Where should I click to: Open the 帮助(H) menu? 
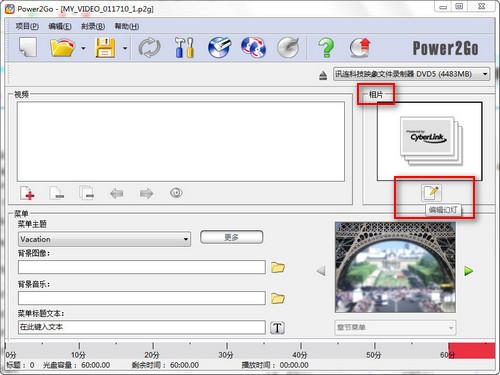[x=127, y=26]
